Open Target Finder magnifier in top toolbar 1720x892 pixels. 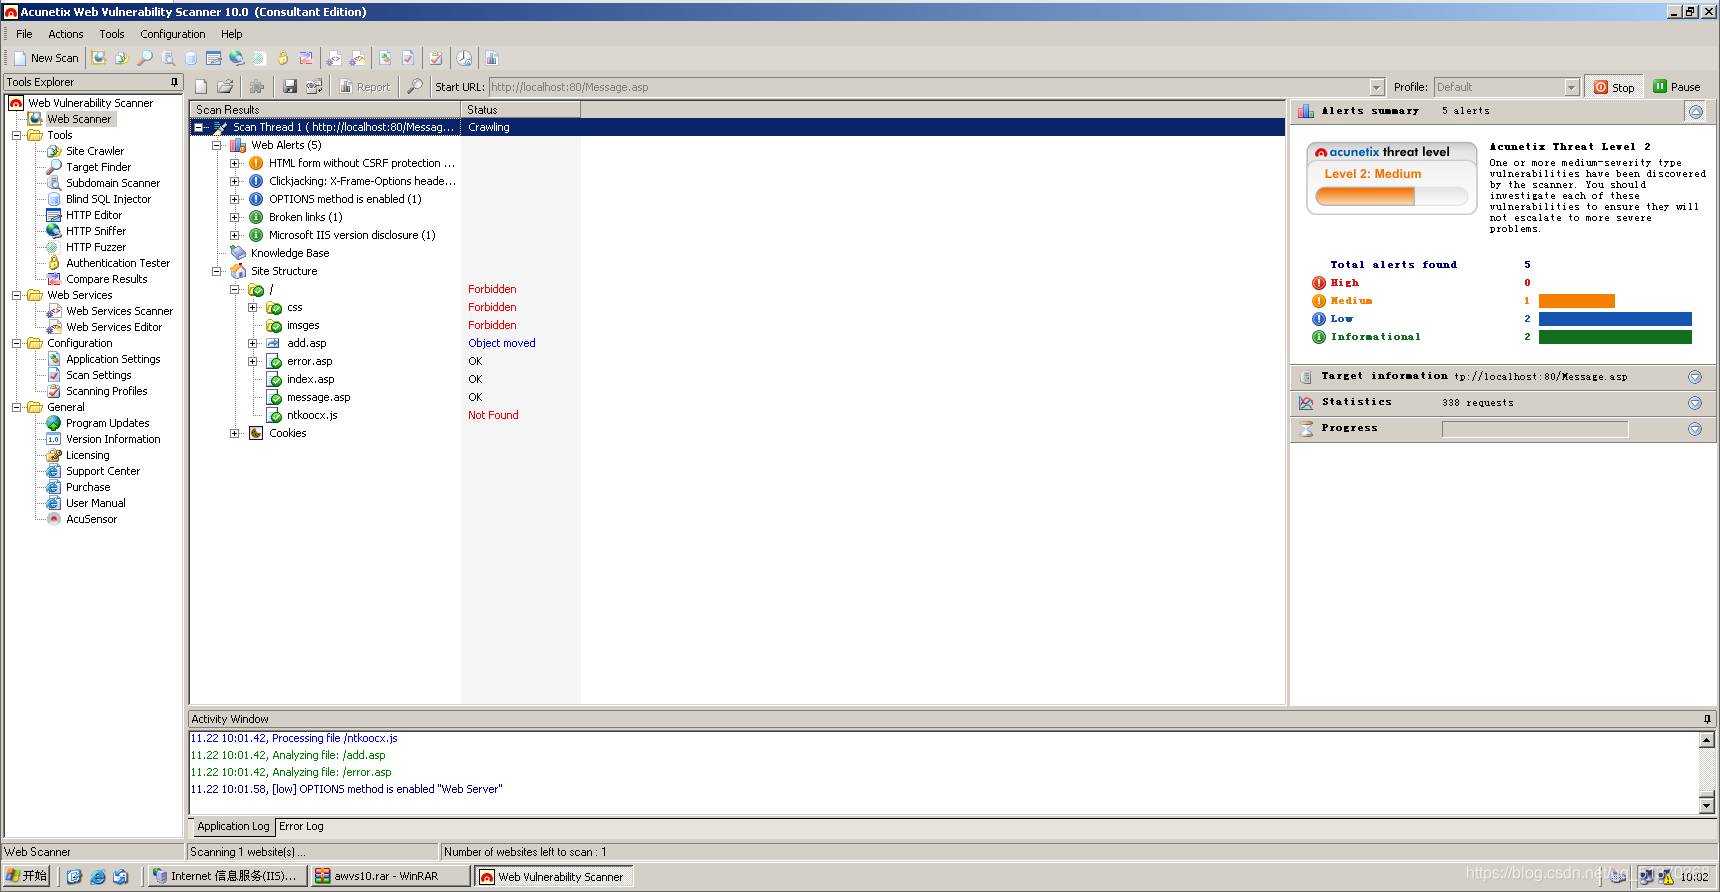(145, 58)
